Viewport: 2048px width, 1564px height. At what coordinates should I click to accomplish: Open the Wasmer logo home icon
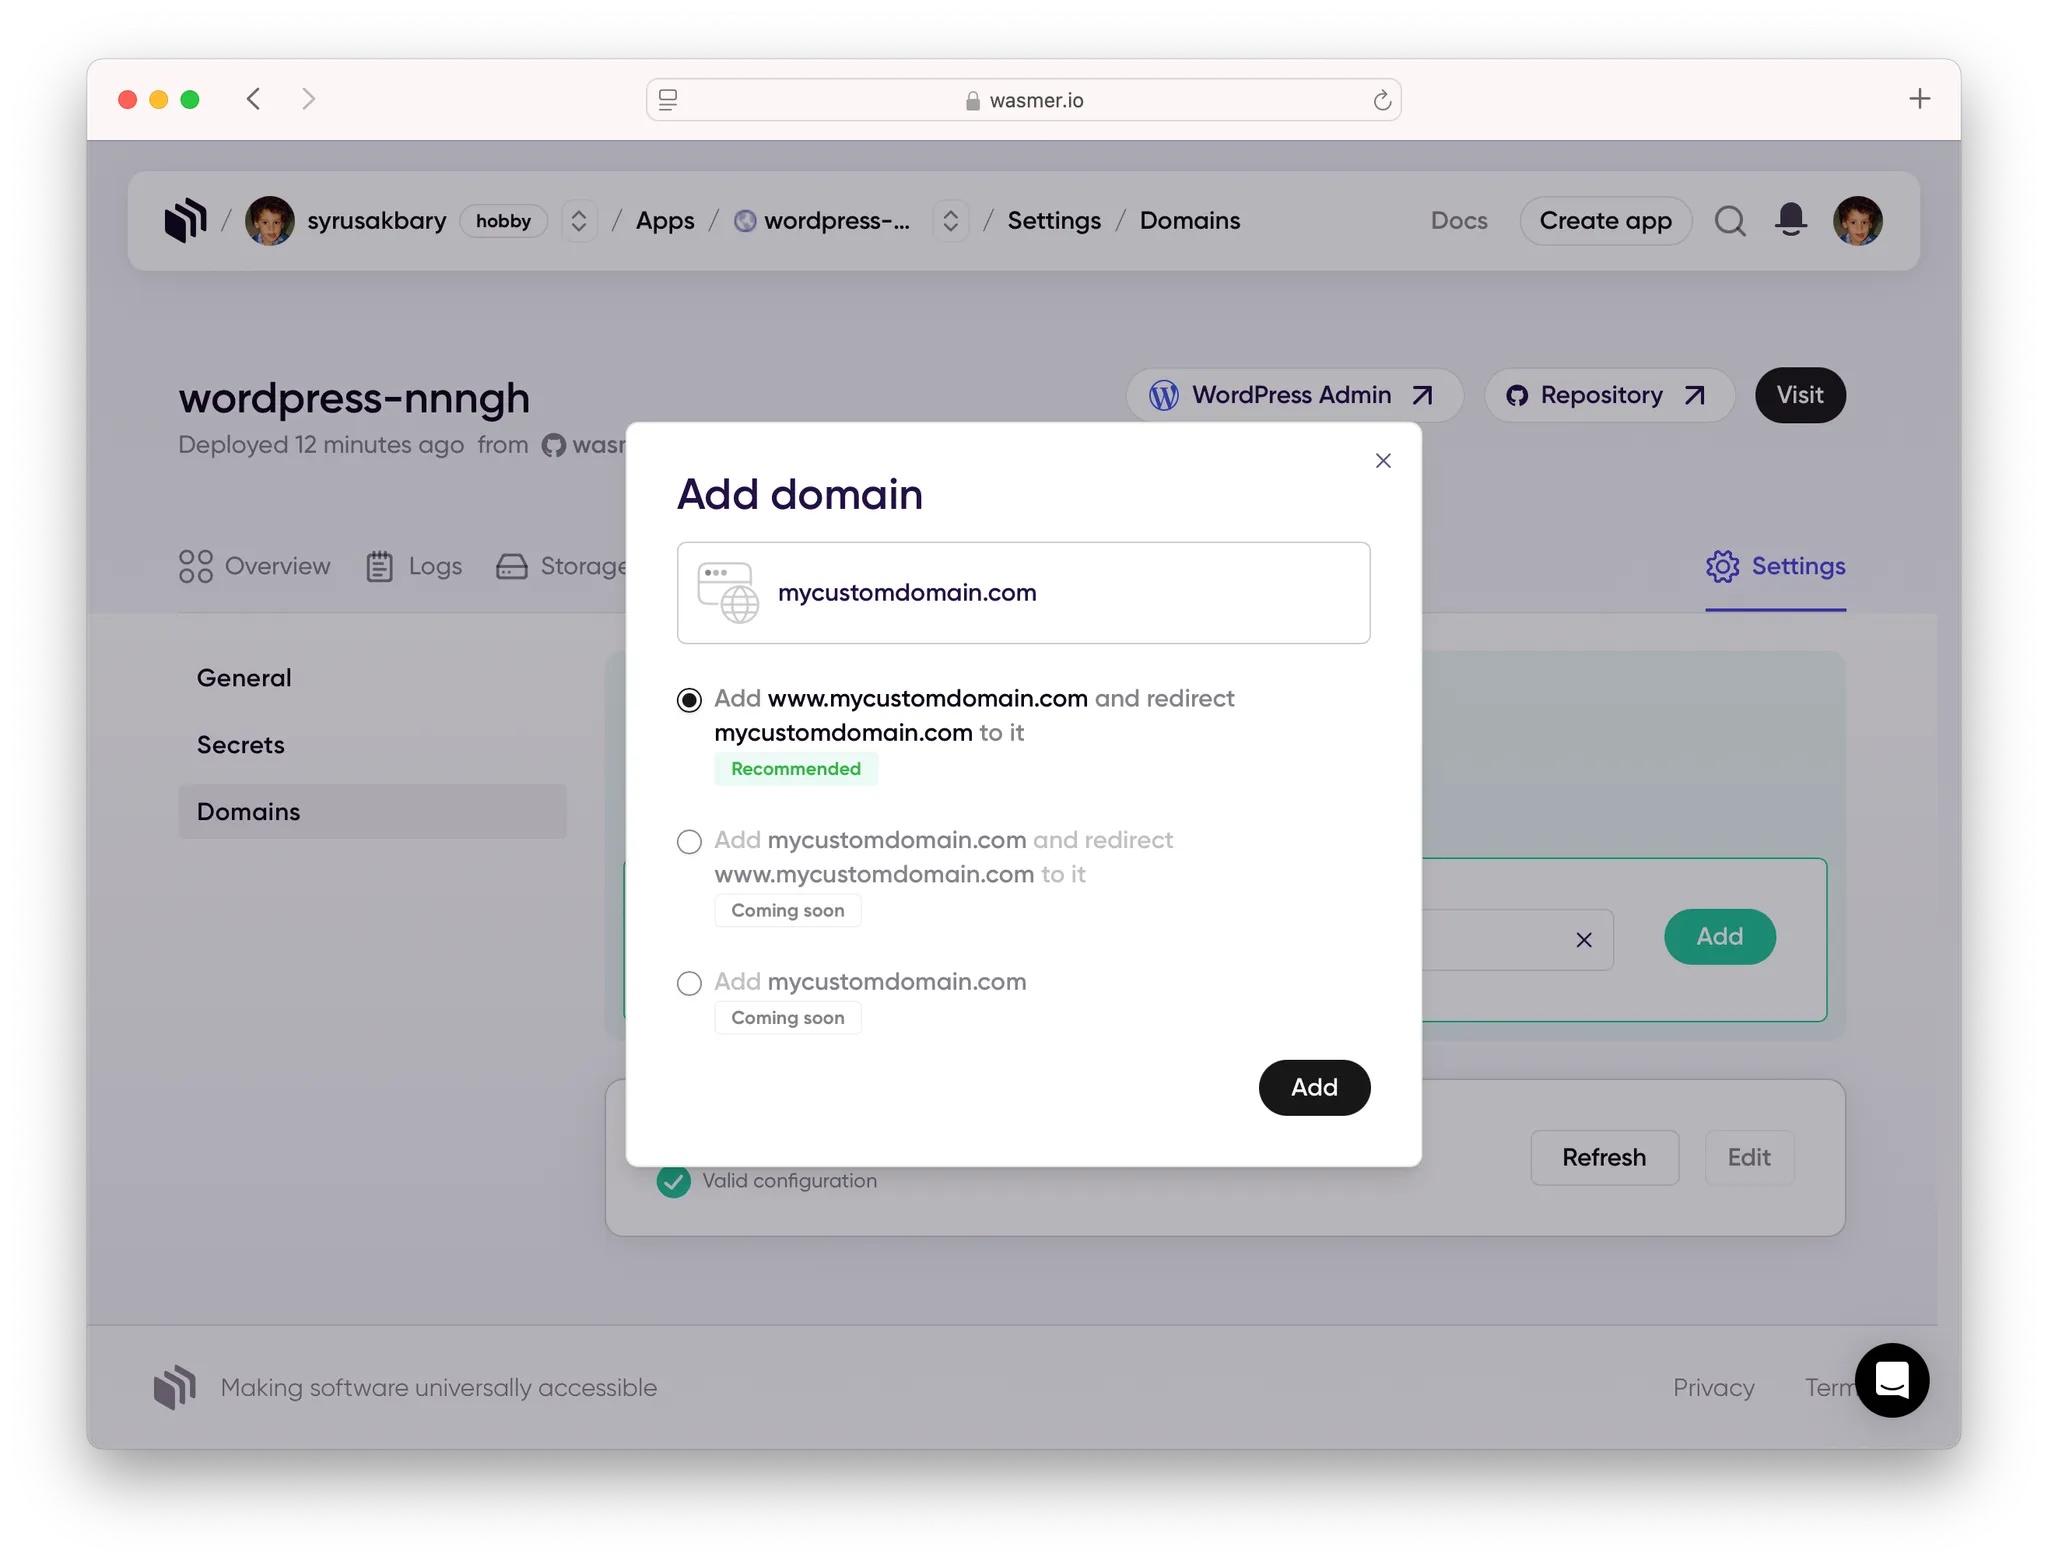(x=184, y=220)
